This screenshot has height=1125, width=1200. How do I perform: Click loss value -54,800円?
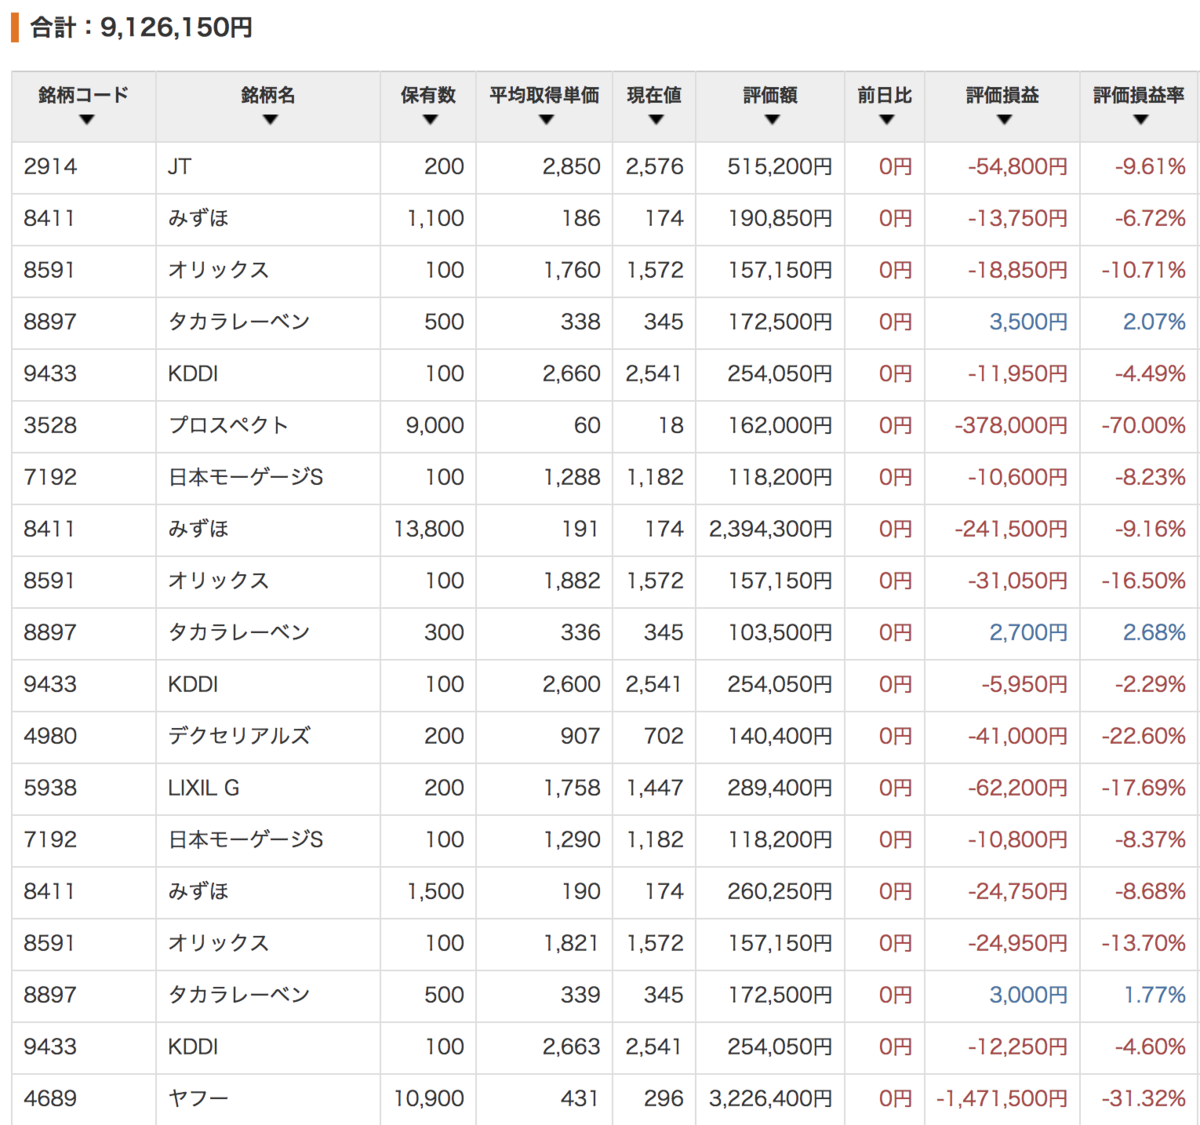point(1018,167)
